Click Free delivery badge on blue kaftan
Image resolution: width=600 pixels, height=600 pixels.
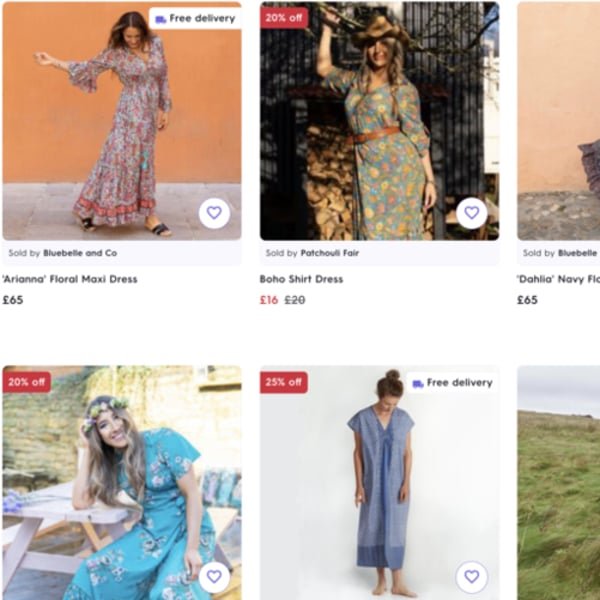452,383
